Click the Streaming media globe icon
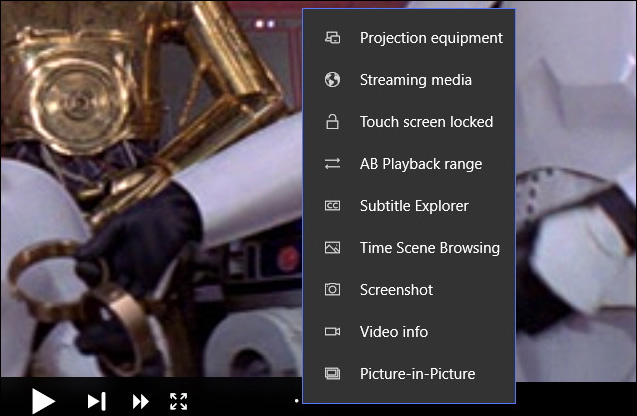This screenshot has width=637, height=416. point(333,80)
